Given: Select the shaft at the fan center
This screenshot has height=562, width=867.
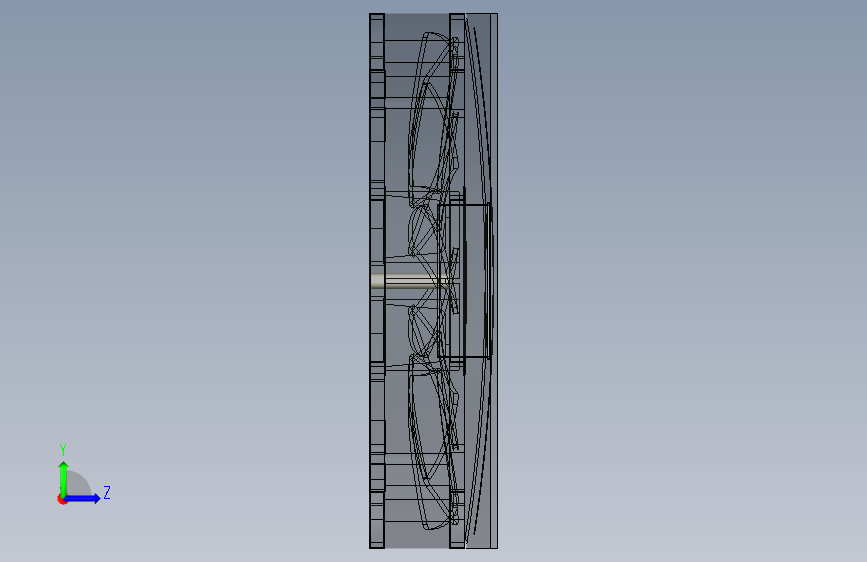Looking at the screenshot, I should (x=409, y=282).
